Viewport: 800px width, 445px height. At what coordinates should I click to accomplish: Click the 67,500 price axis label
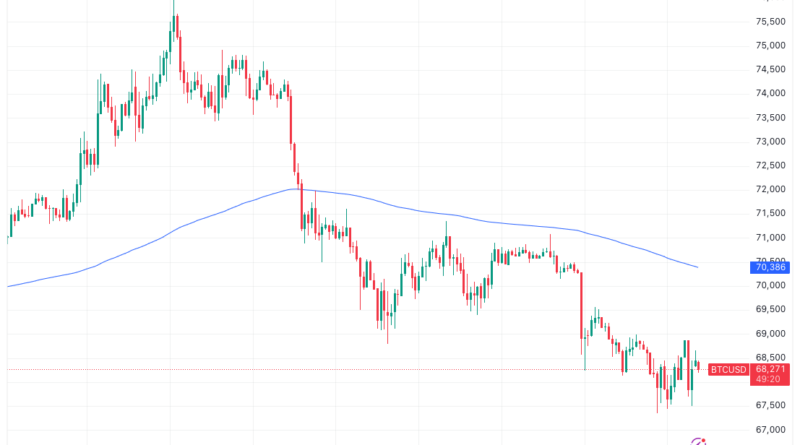pos(768,405)
